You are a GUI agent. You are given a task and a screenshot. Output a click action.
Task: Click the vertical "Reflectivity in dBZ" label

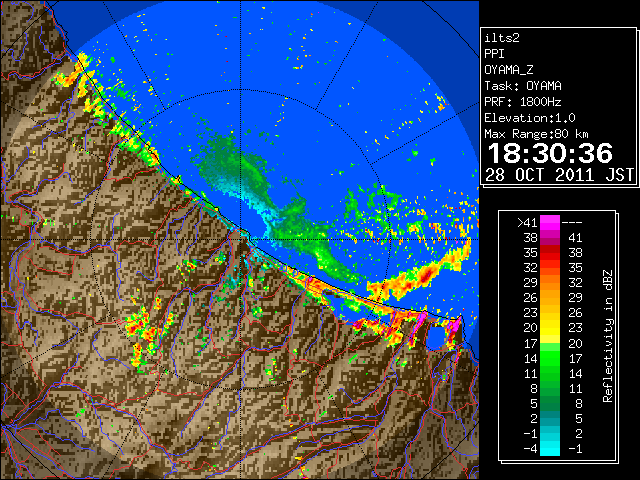pyautogui.click(x=608, y=336)
